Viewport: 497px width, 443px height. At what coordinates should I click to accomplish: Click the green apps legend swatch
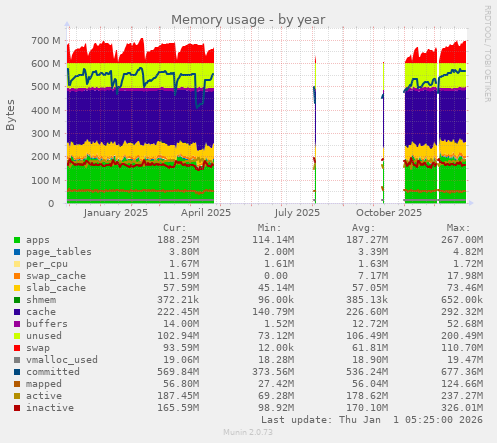coord(17,240)
